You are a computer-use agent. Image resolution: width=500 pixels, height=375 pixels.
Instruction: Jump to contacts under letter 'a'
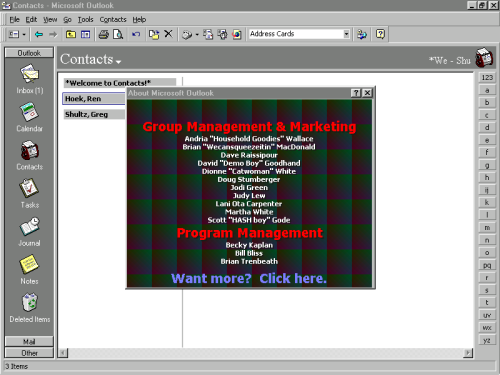(x=487, y=90)
